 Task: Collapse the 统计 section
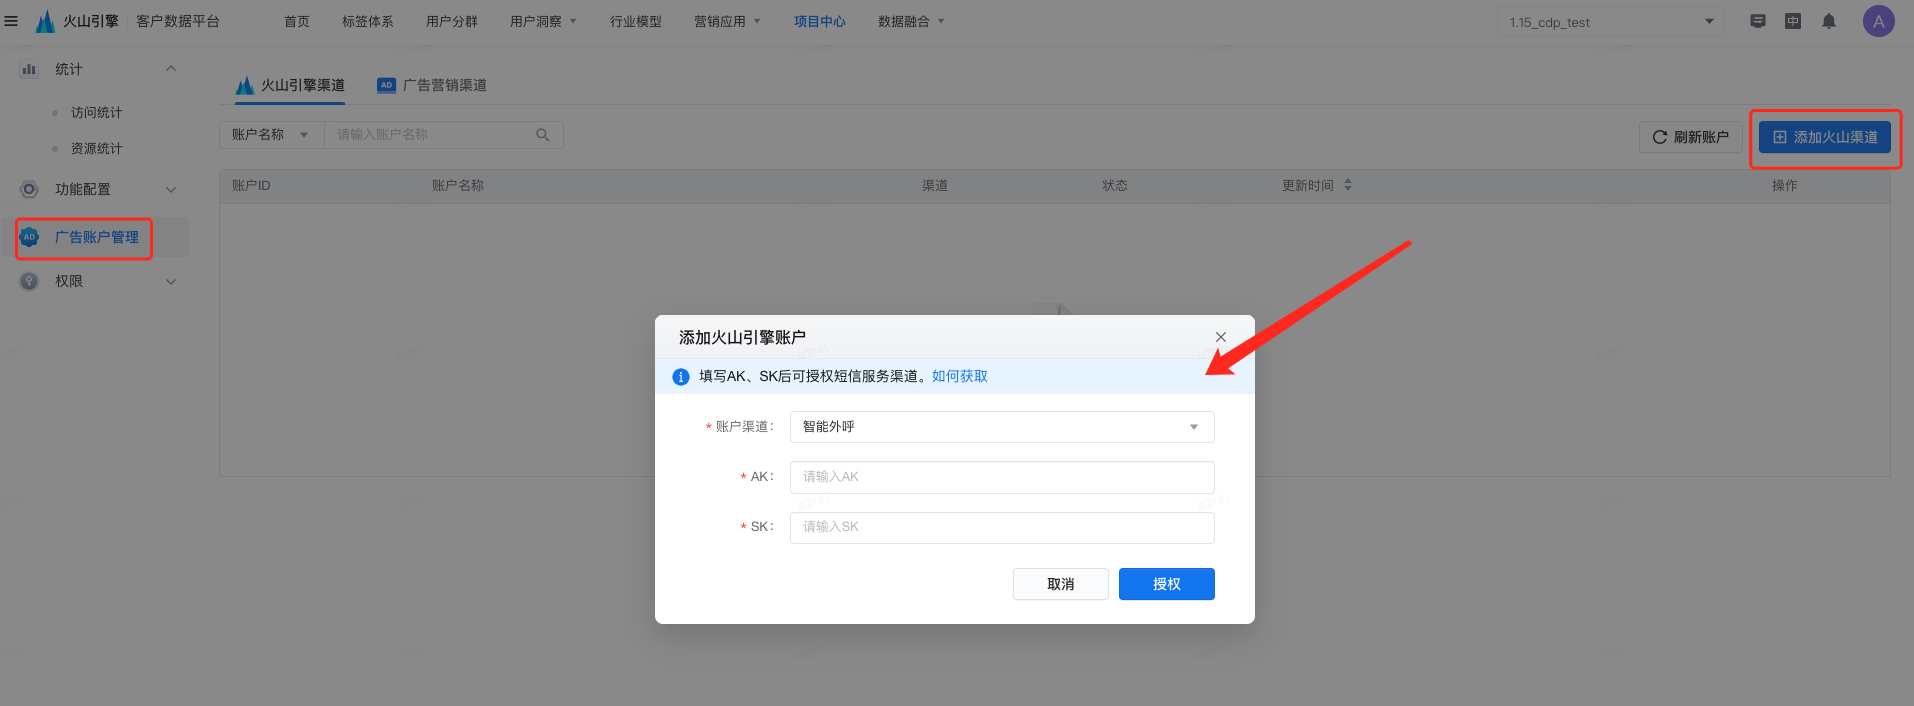pos(171,69)
